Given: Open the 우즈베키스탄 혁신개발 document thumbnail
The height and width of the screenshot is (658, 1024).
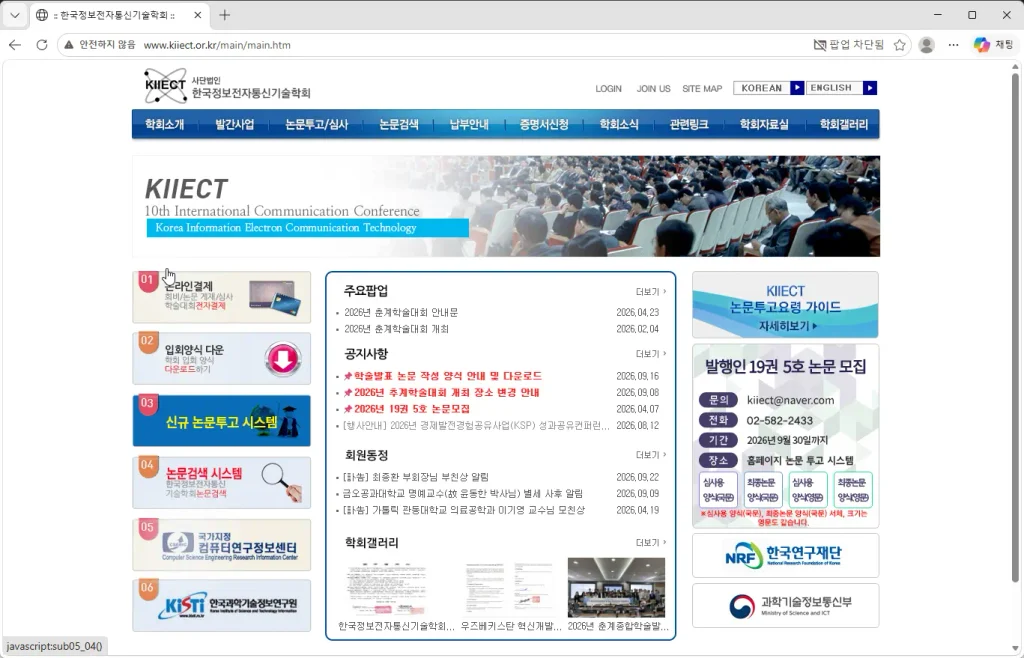Looking at the screenshot, I should tap(509, 588).
